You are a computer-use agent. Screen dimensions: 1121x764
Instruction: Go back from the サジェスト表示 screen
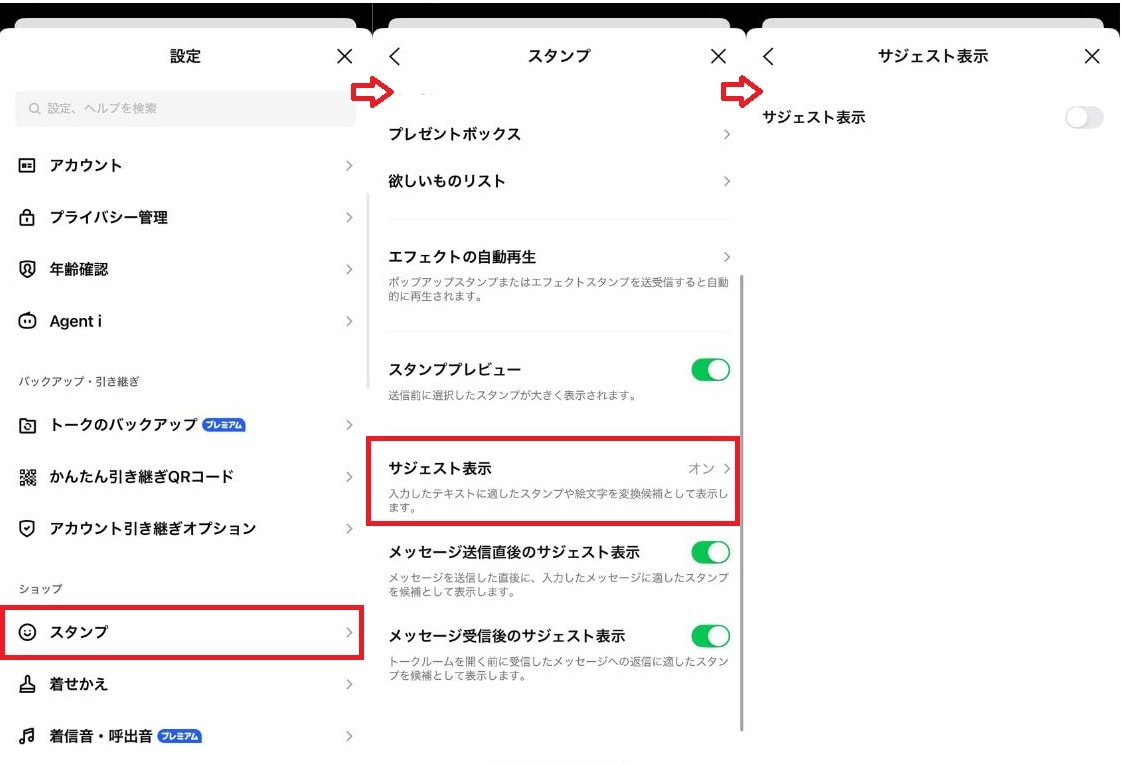769,56
